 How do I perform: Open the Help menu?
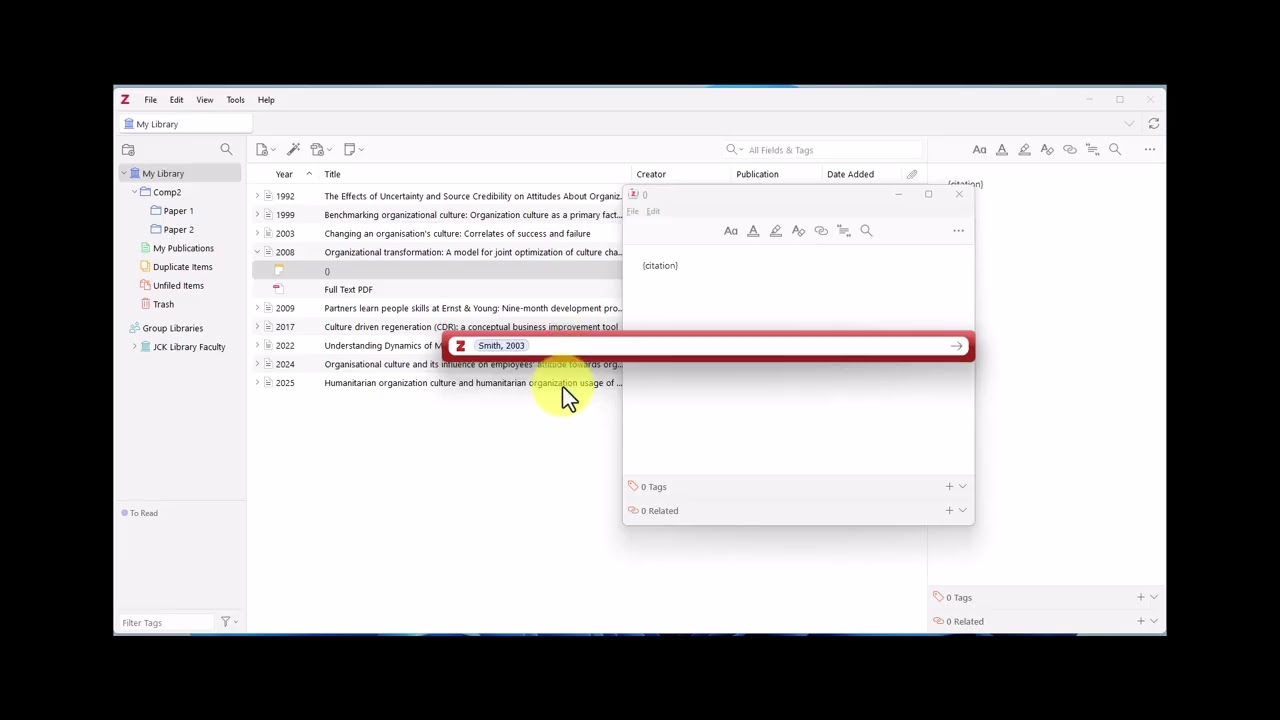(x=266, y=100)
